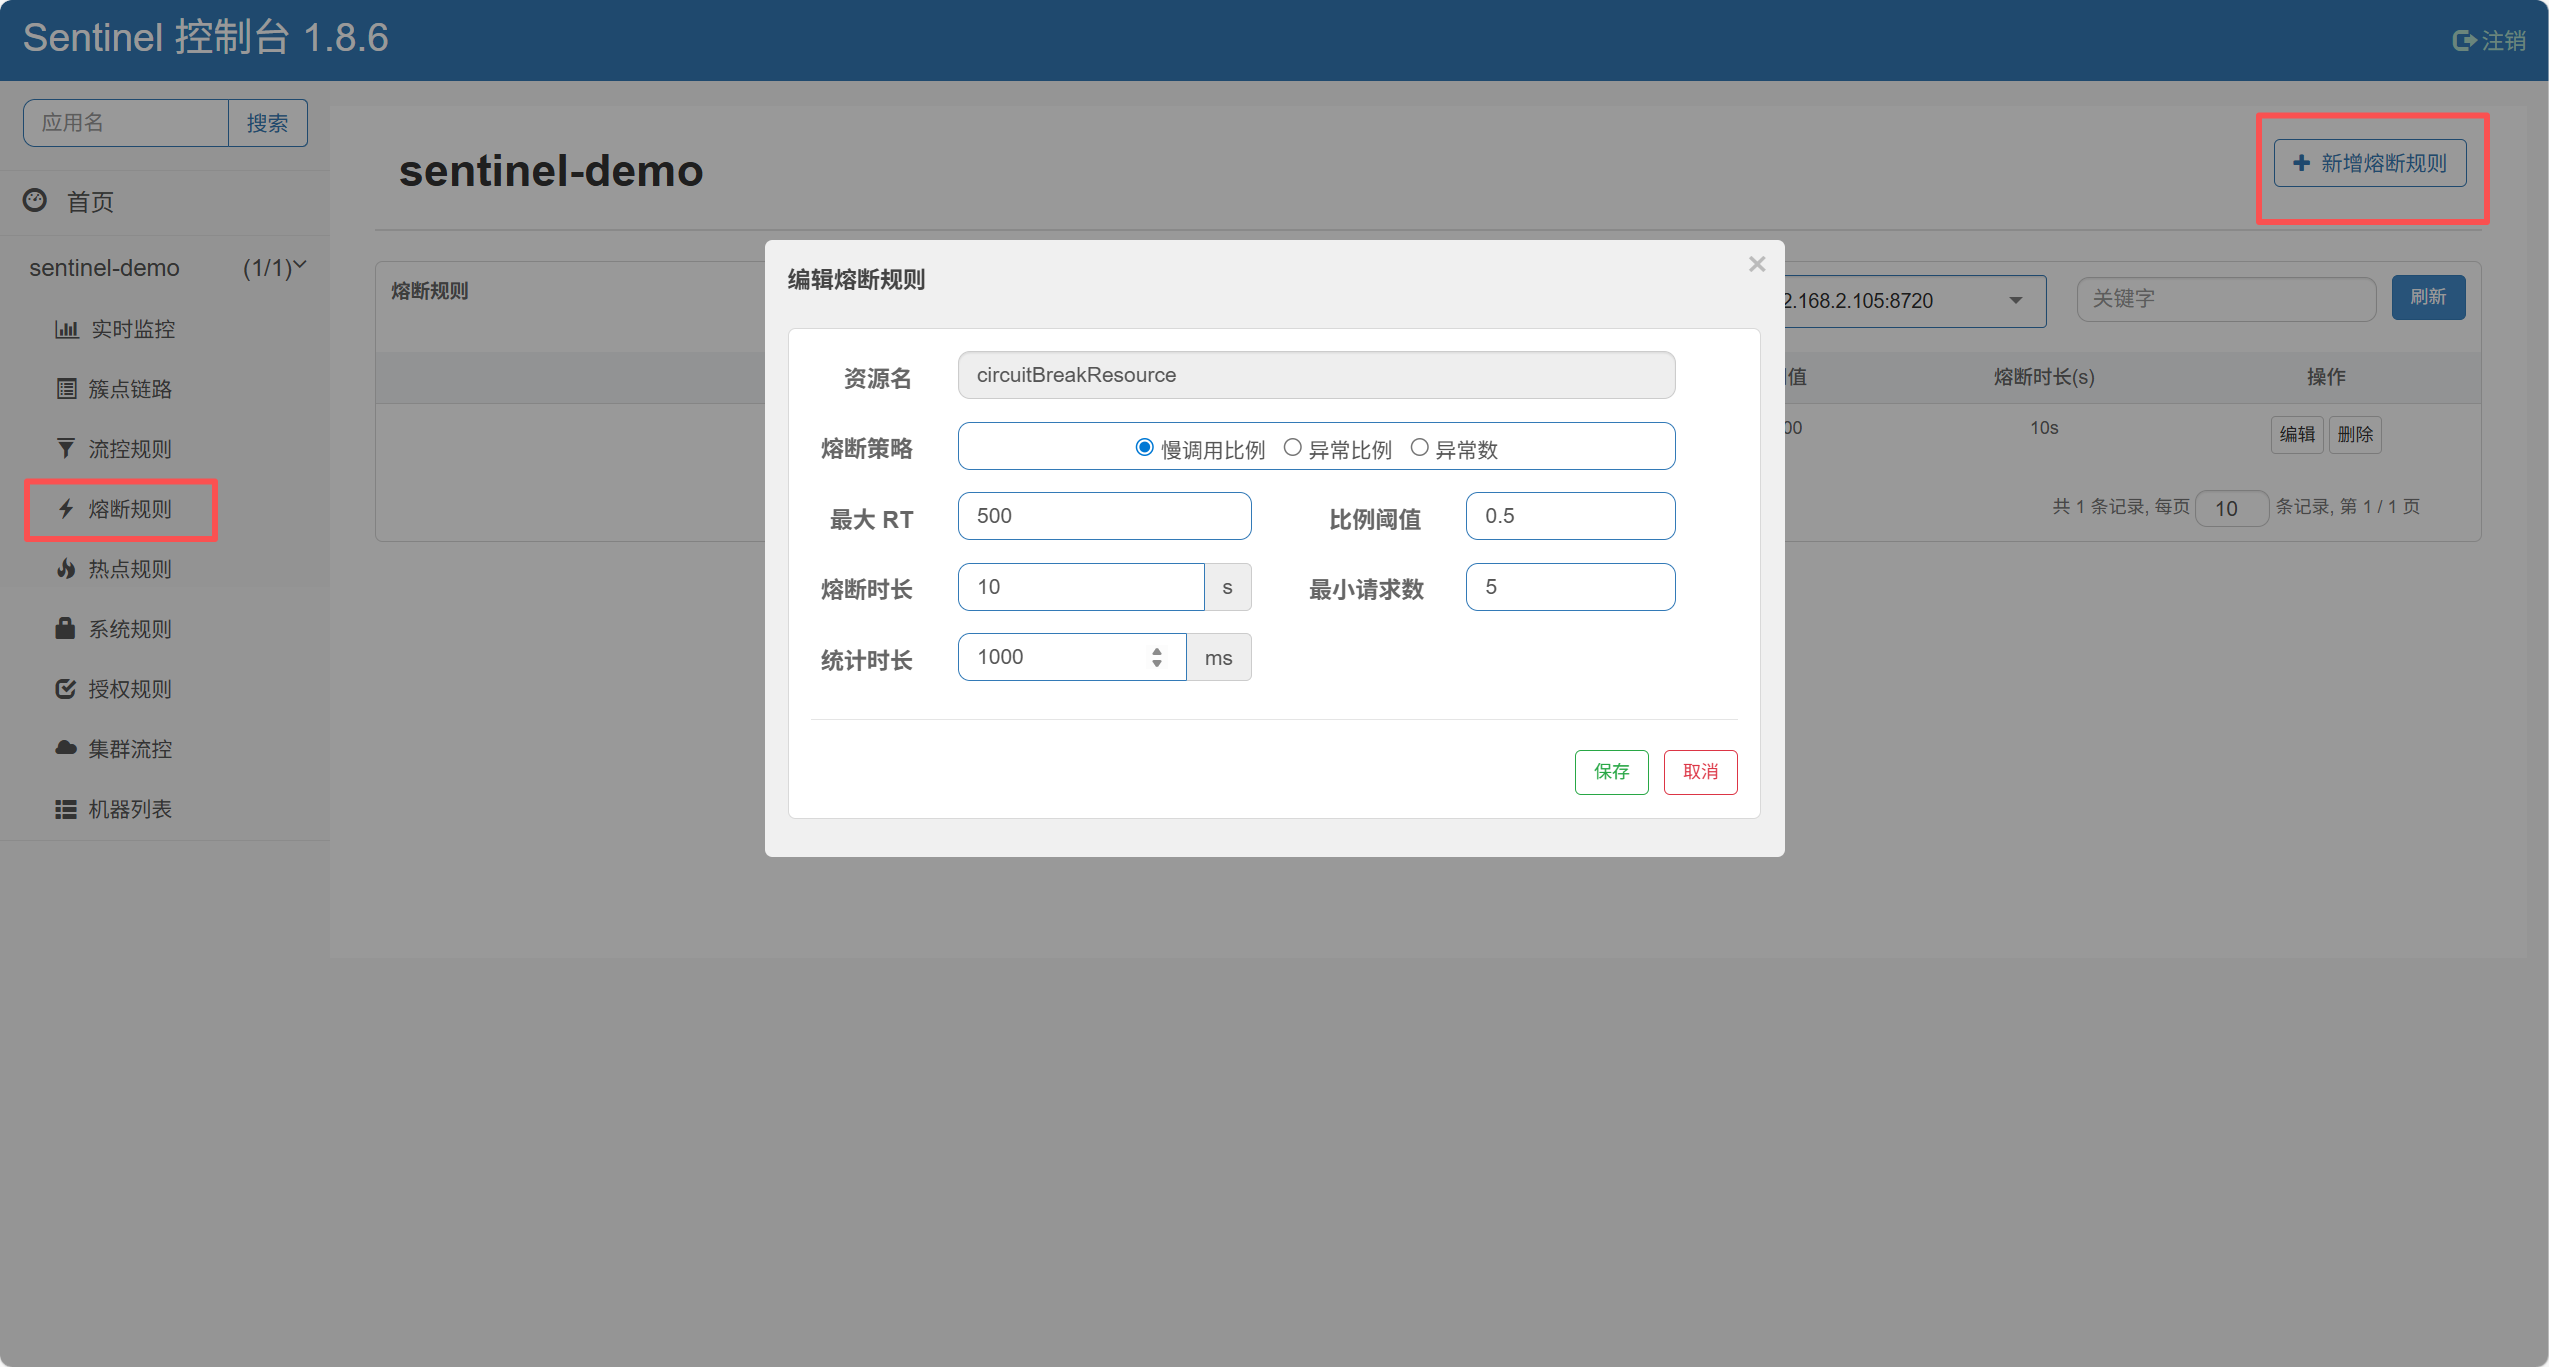The width and height of the screenshot is (2549, 1367).
Task: Collapse the sentinel-demo app tree
Action: point(299,266)
